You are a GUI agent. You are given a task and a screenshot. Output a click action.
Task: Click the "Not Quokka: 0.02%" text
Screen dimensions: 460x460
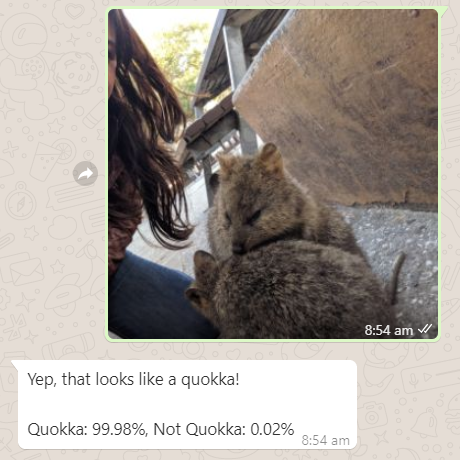tap(224, 429)
